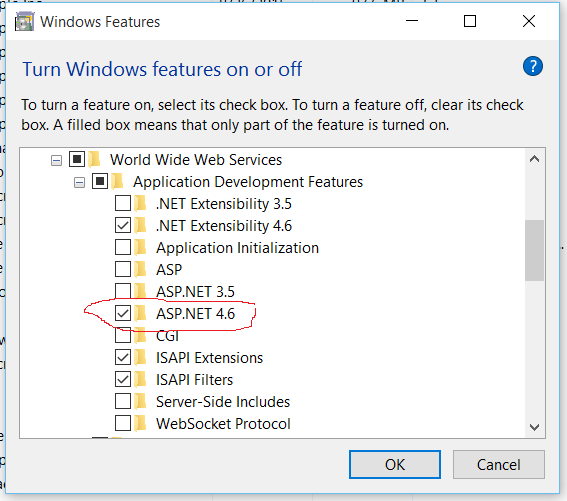Check the WebSocket Protocol checkbox

click(x=123, y=423)
